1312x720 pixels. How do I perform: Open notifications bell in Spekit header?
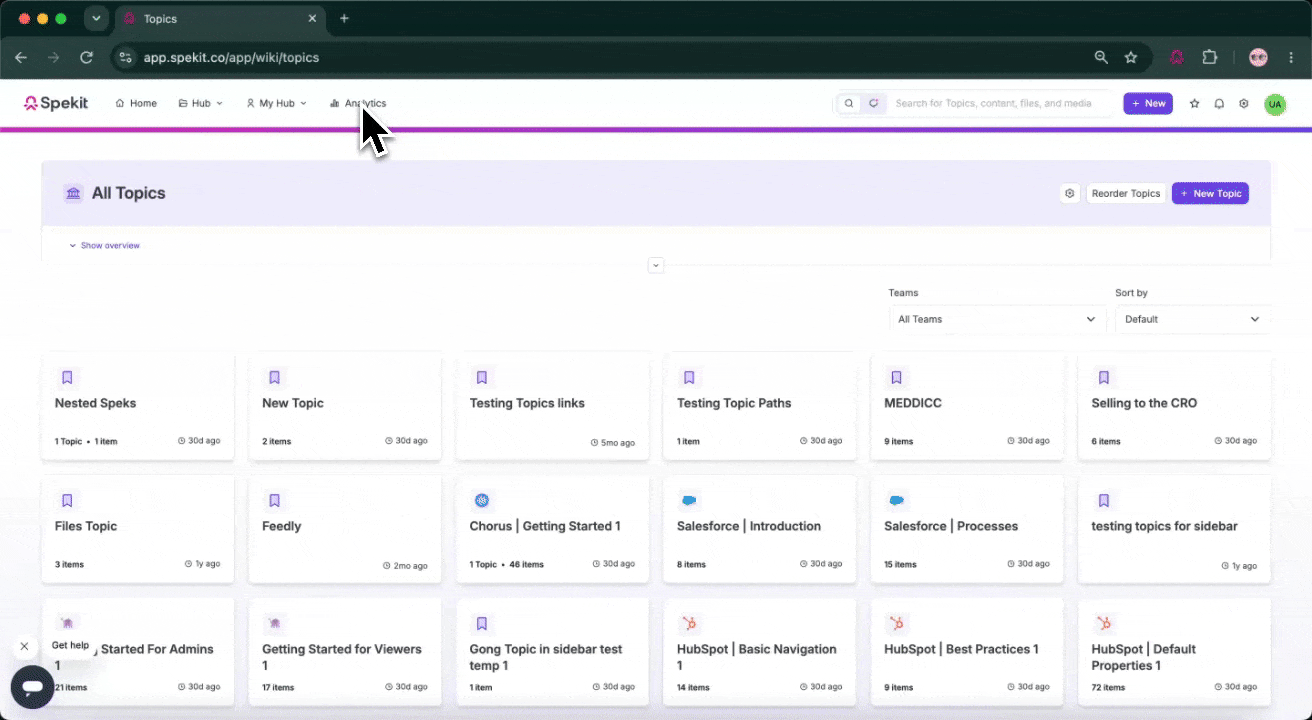1219,103
